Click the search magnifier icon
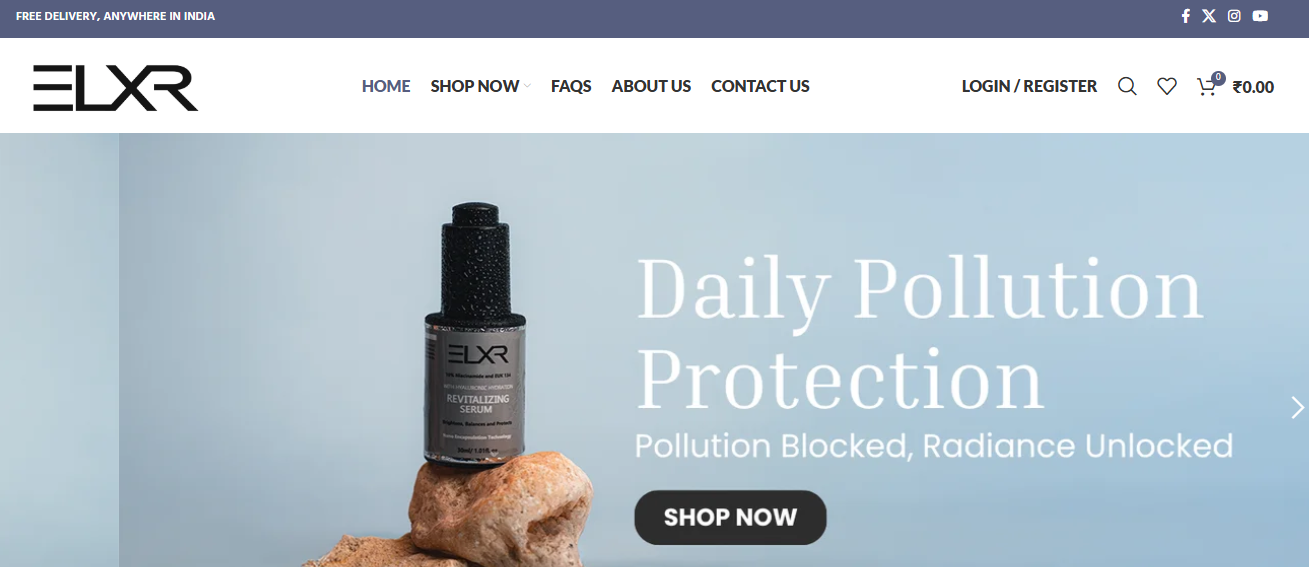 [x=1127, y=86]
